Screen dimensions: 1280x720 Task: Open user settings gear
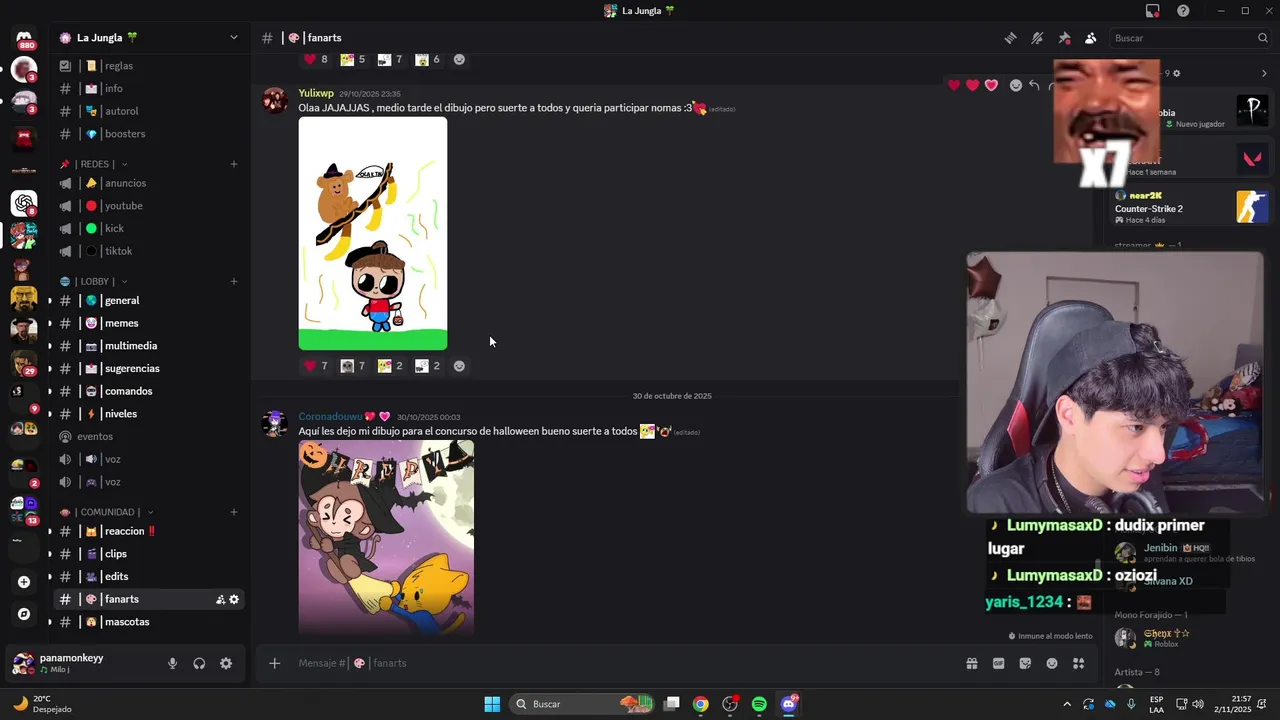(x=226, y=663)
